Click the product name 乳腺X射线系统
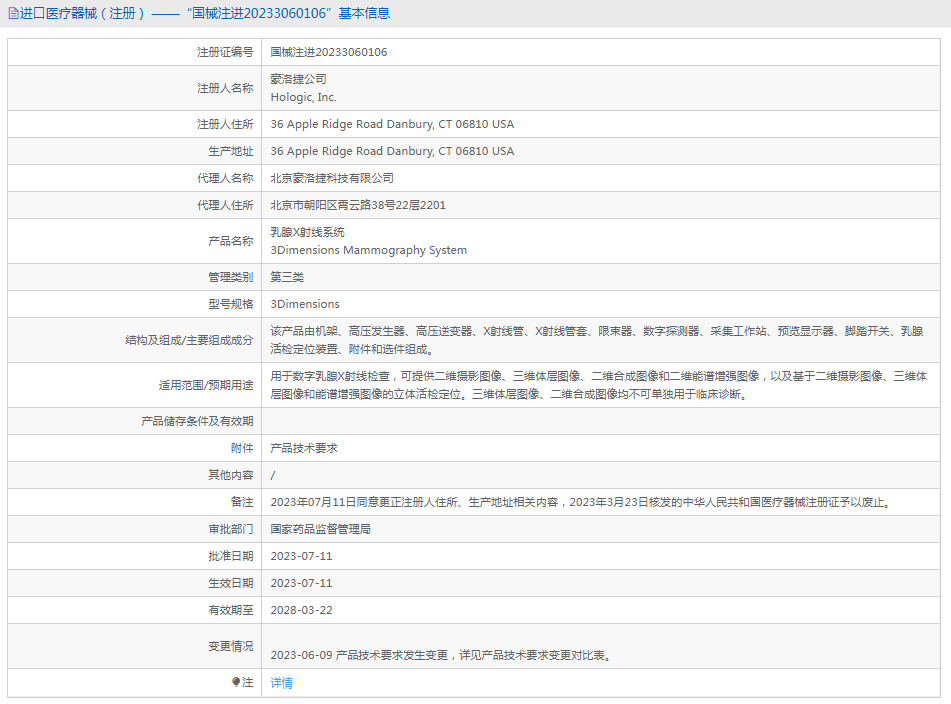Screen dimensions: 951x704 pos(307,232)
